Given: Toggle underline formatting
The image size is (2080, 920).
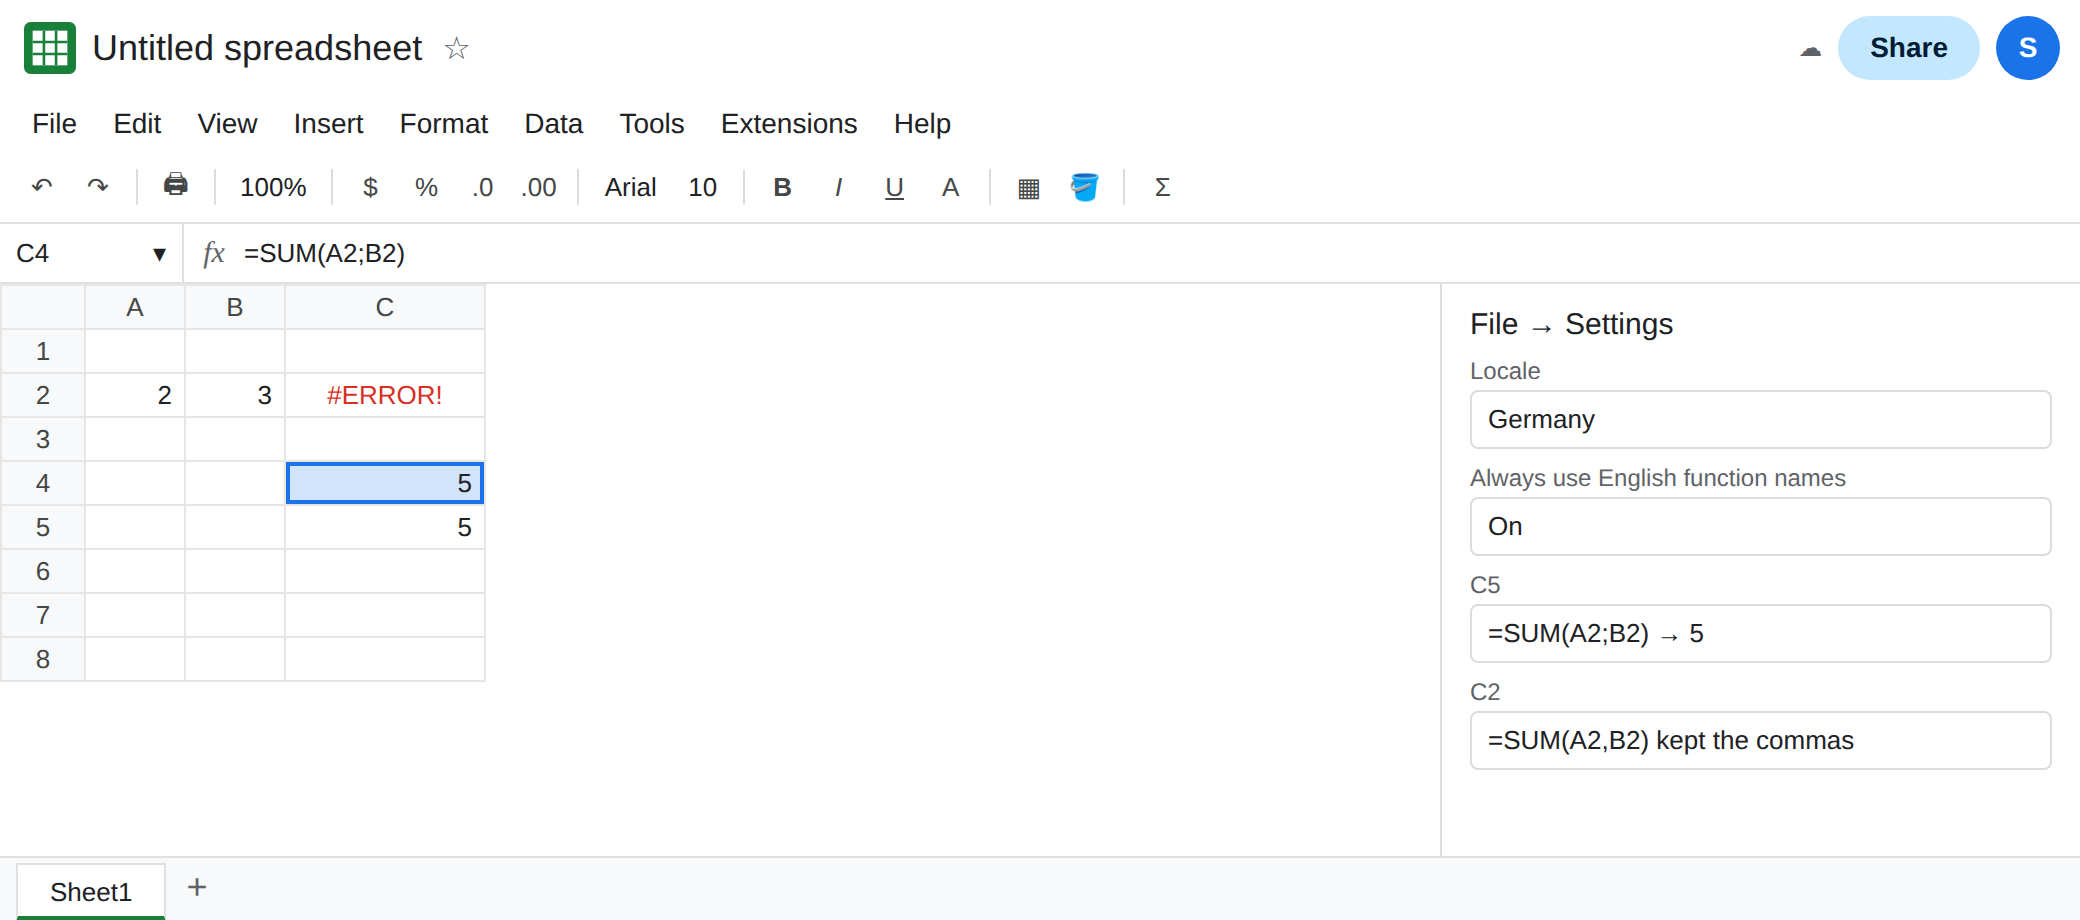Looking at the screenshot, I should pos(895,187).
